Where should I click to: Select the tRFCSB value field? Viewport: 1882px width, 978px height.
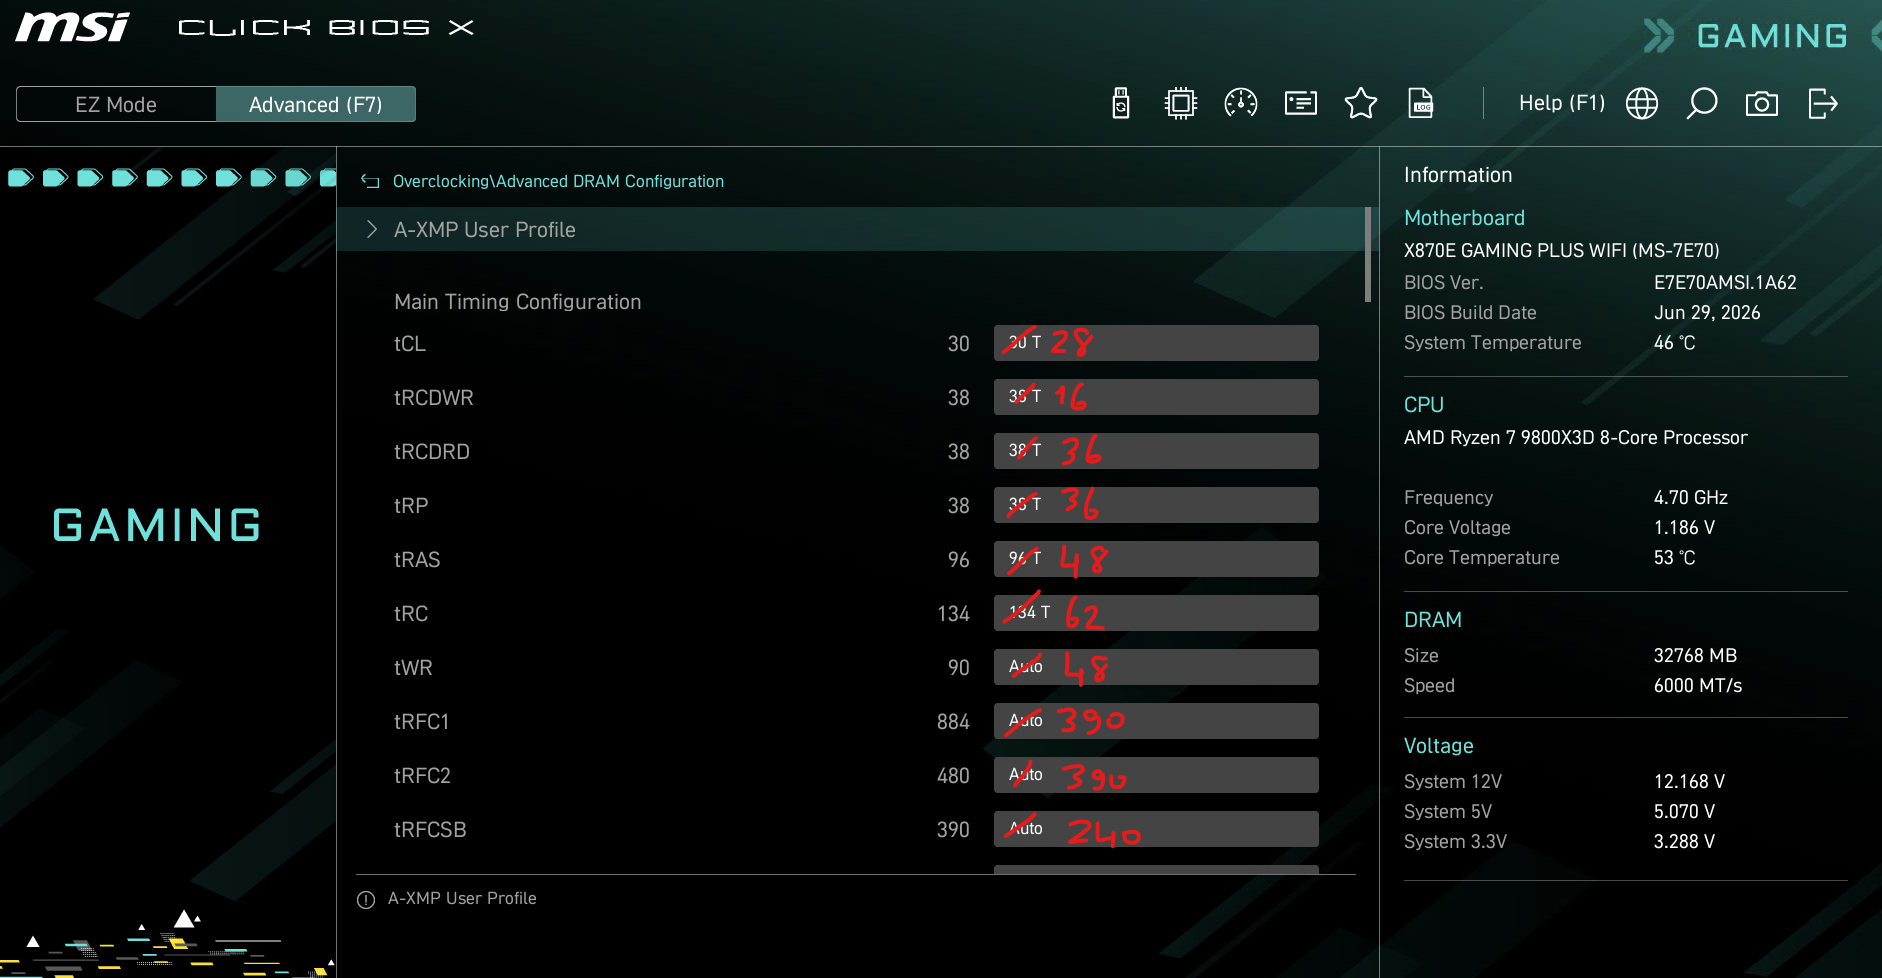click(1156, 829)
